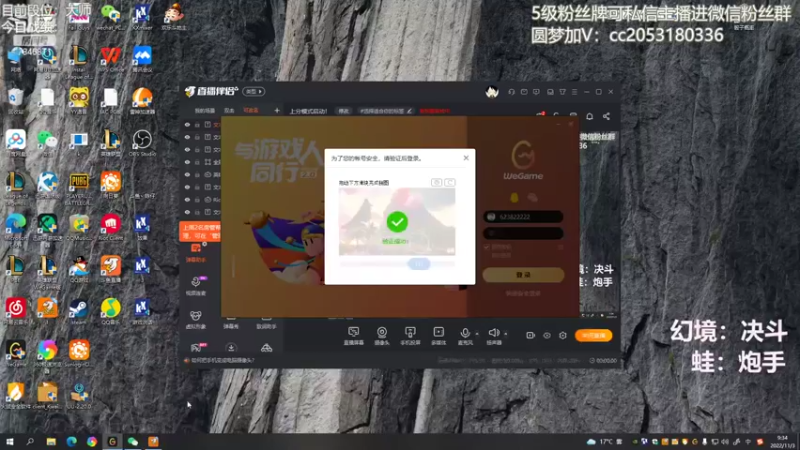This screenshot has height=450, width=800.
Task: Open Baidu Netdisk desktop icon
Action: click(15, 142)
